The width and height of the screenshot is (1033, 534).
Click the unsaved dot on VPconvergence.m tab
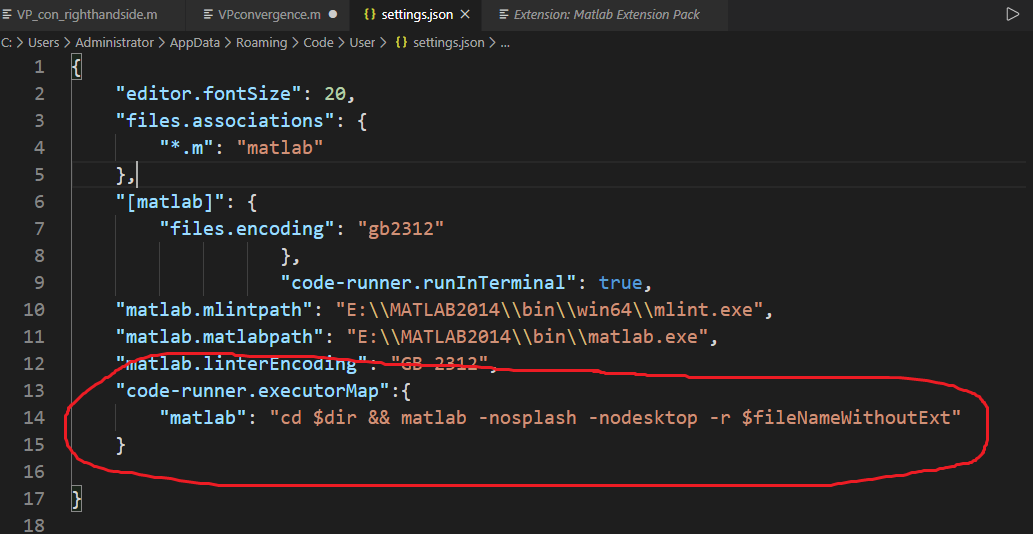333,14
